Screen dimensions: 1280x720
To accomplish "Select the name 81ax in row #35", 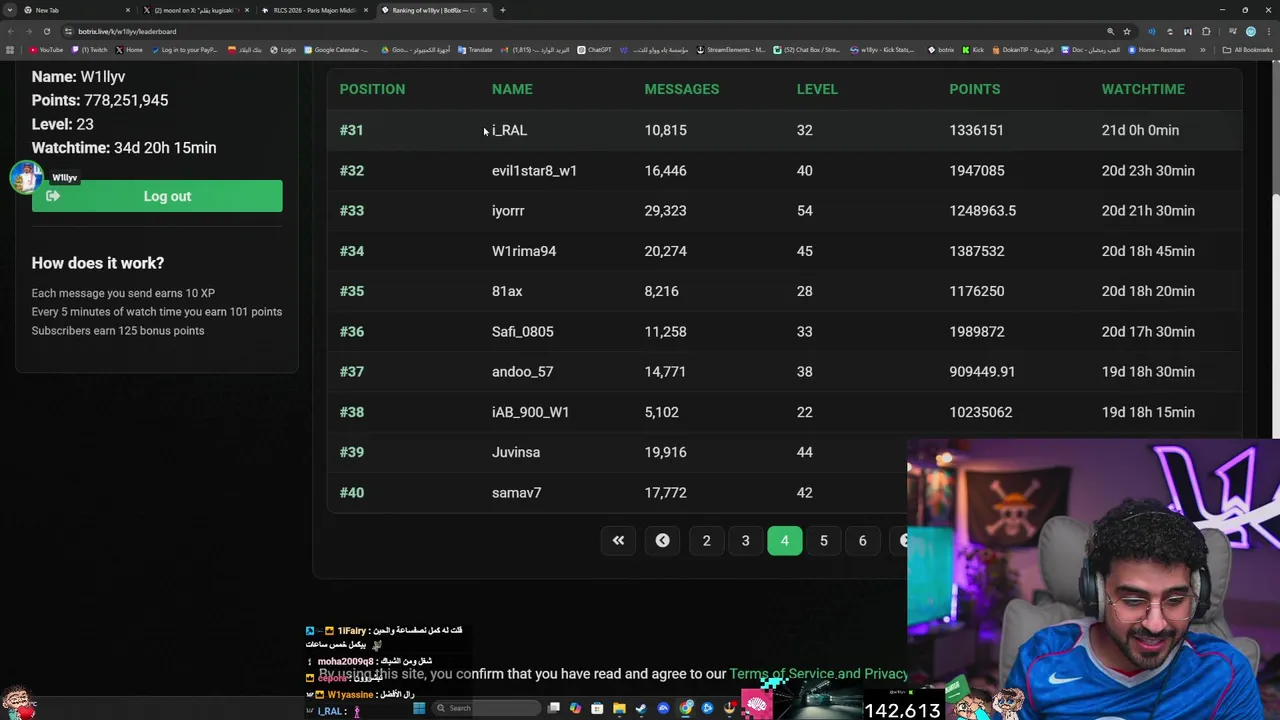I will click(x=507, y=291).
